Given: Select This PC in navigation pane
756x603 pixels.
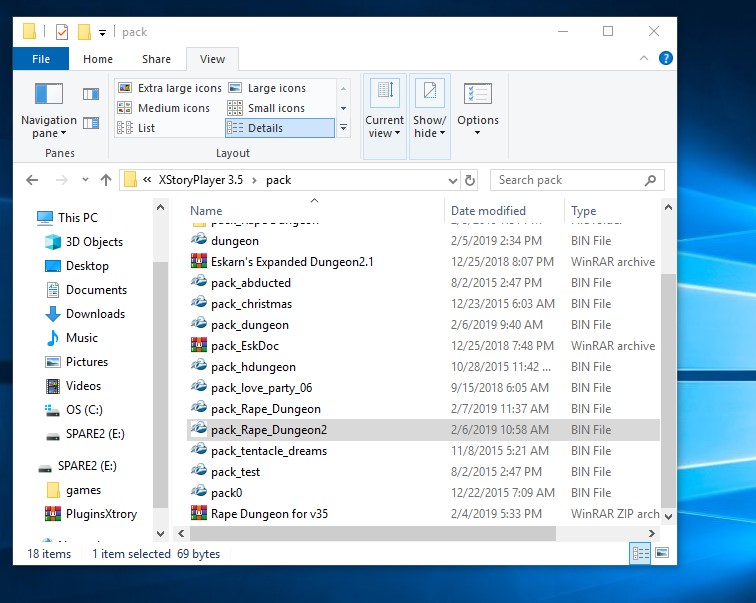Looking at the screenshot, I should 68,218.
